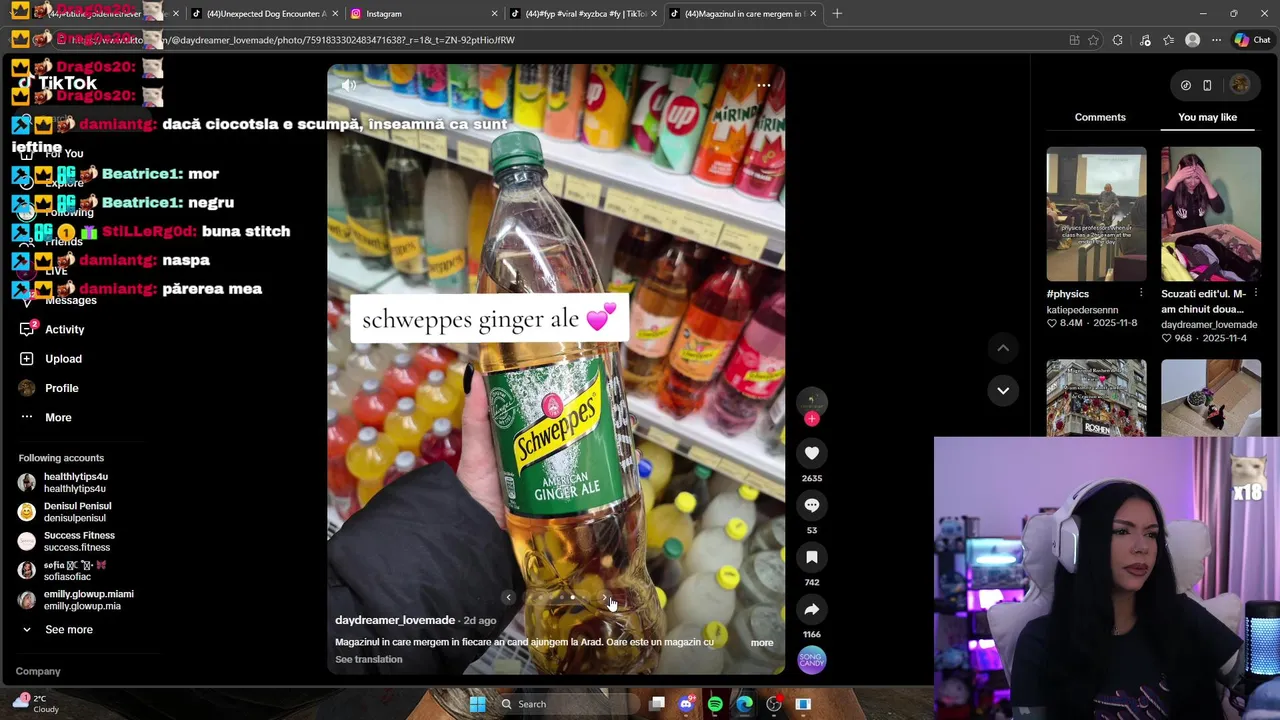The height and width of the screenshot is (720, 1280).
Task: Click the media control music icon
Action: 1145,40
